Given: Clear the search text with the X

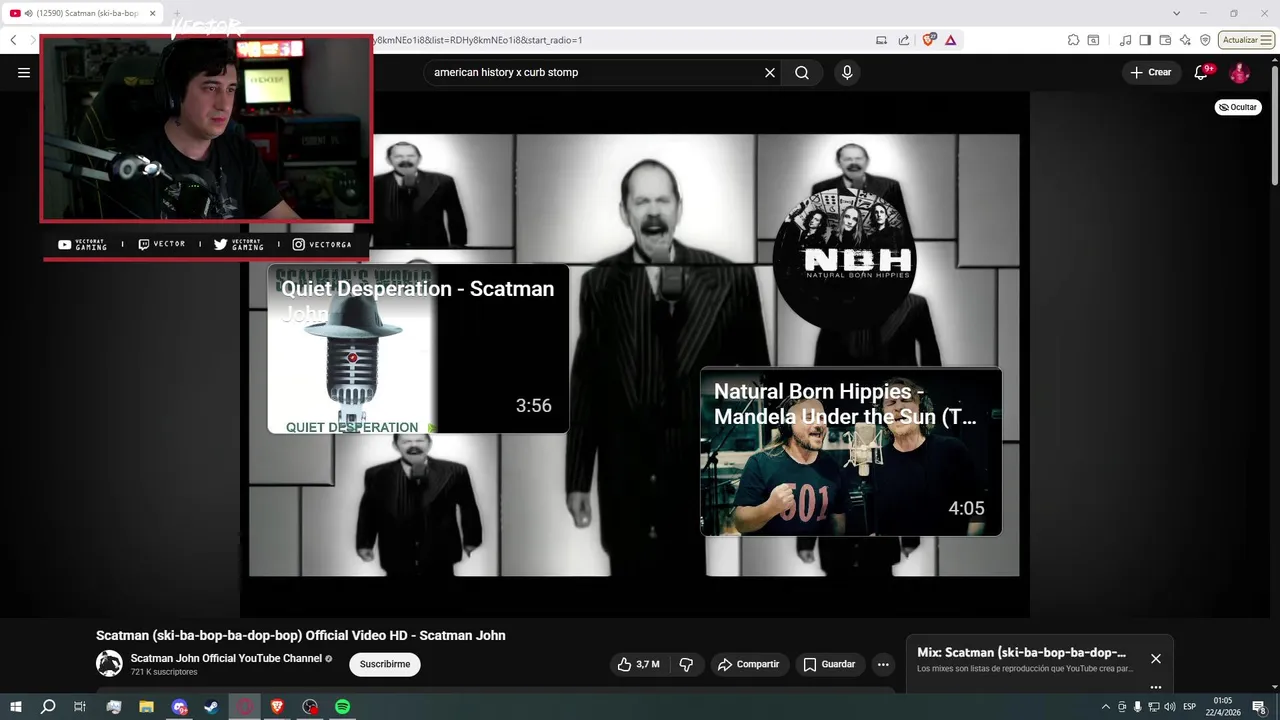Looking at the screenshot, I should coord(770,73).
